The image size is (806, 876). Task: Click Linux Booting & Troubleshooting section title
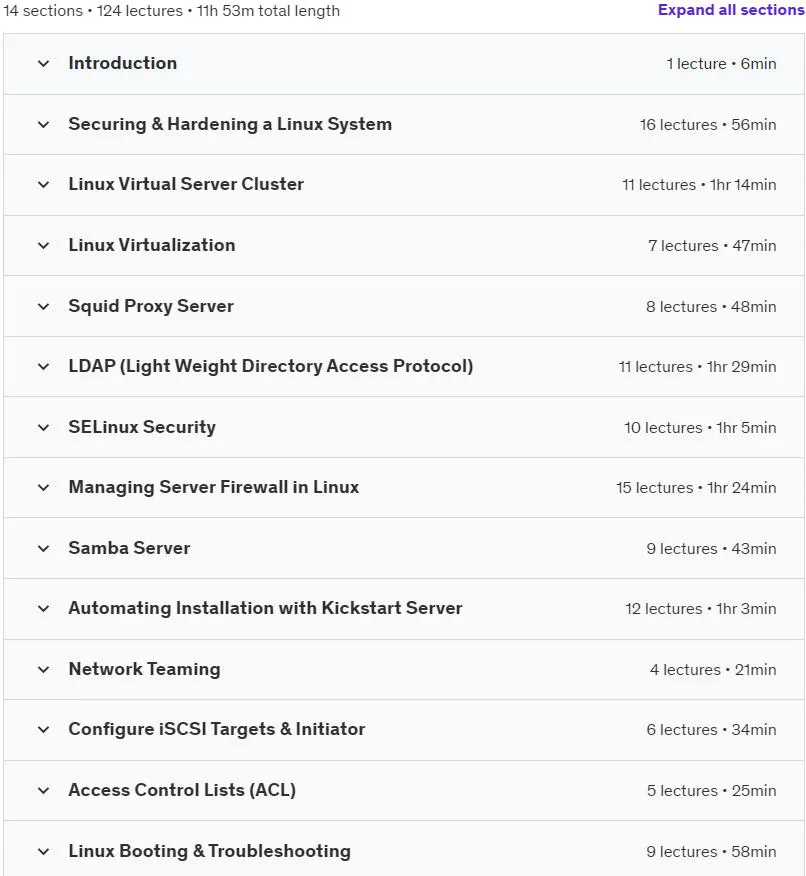[209, 851]
